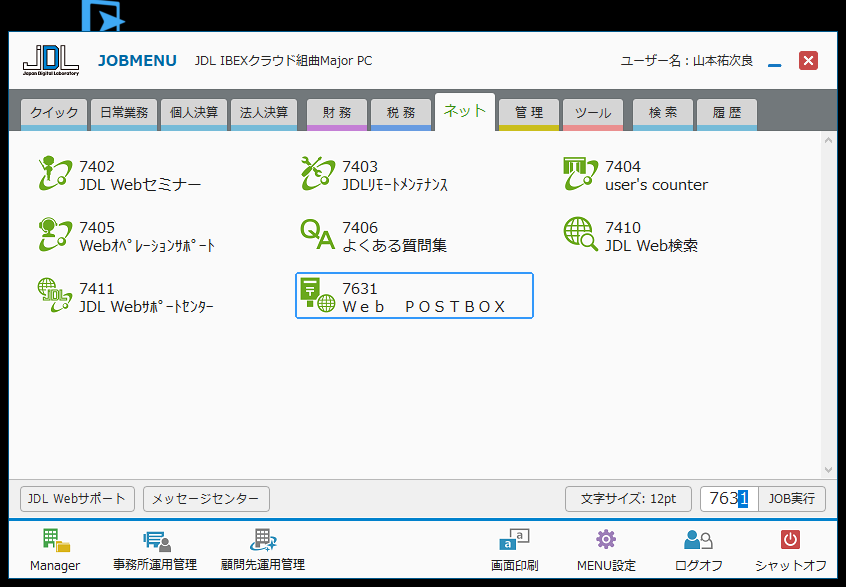The width and height of the screenshot is (846, 587).
Task: Switch to the 日常業務 tab
Action: (x=124, y=113)
